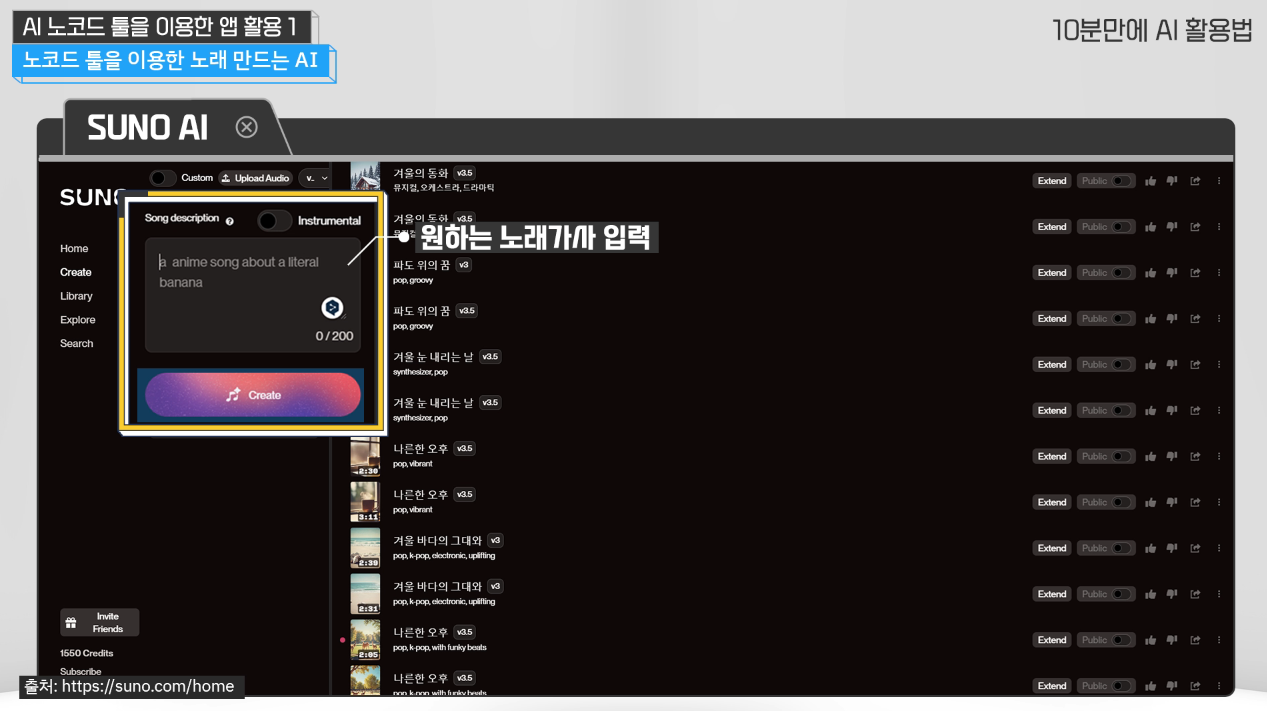Turn on the Instrumental switch
The width and height of the screenshot is (1267, 711).
274,220
